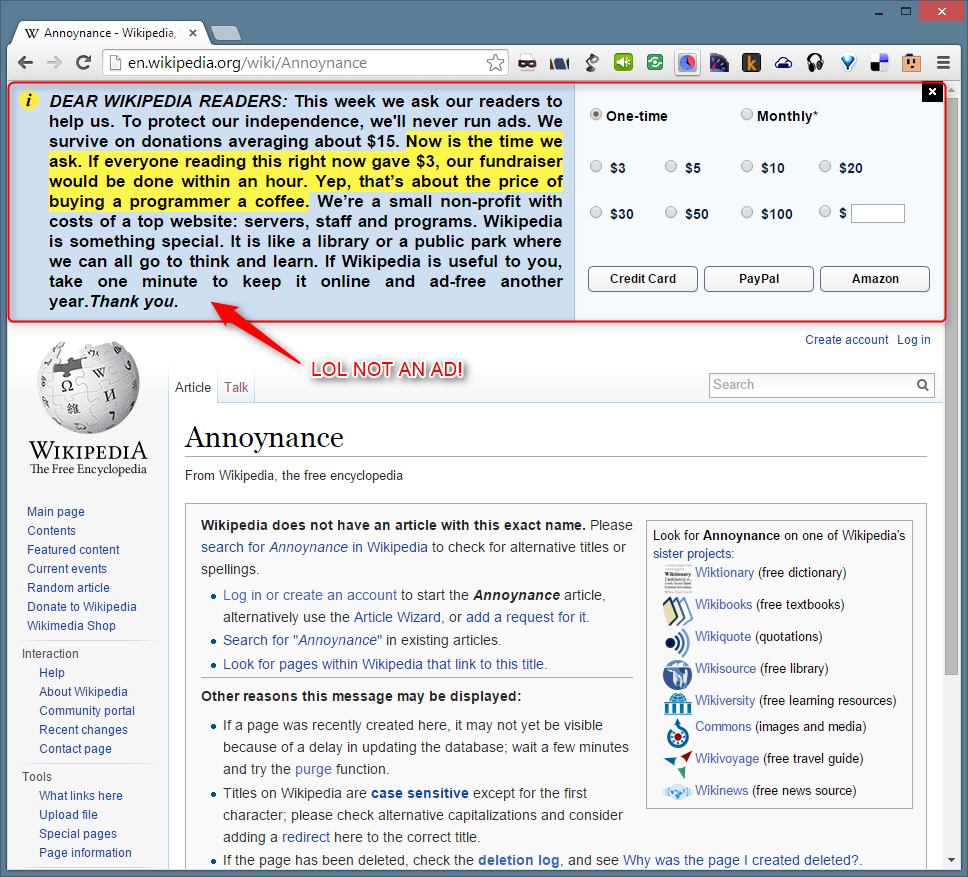Click the Wikipedia globe logo
Image resolution: width=968 pixels, height=877 pixels.
(88, 387)
